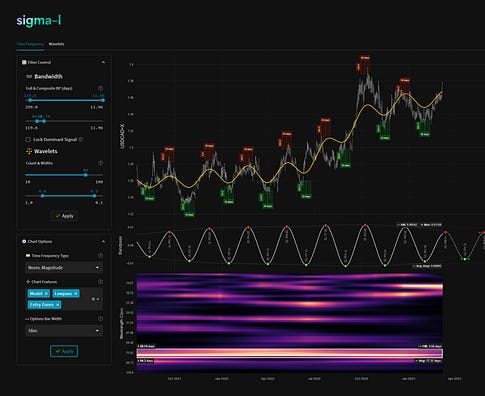The image size is (485, 396).
Task: Click the first green bandpass trough dot
Action: pos(150,257)
